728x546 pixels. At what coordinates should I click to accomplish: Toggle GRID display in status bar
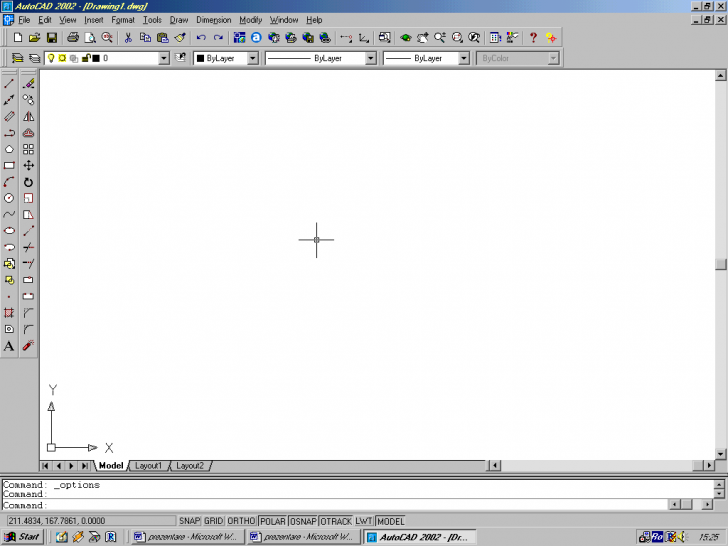pos(214,521)
